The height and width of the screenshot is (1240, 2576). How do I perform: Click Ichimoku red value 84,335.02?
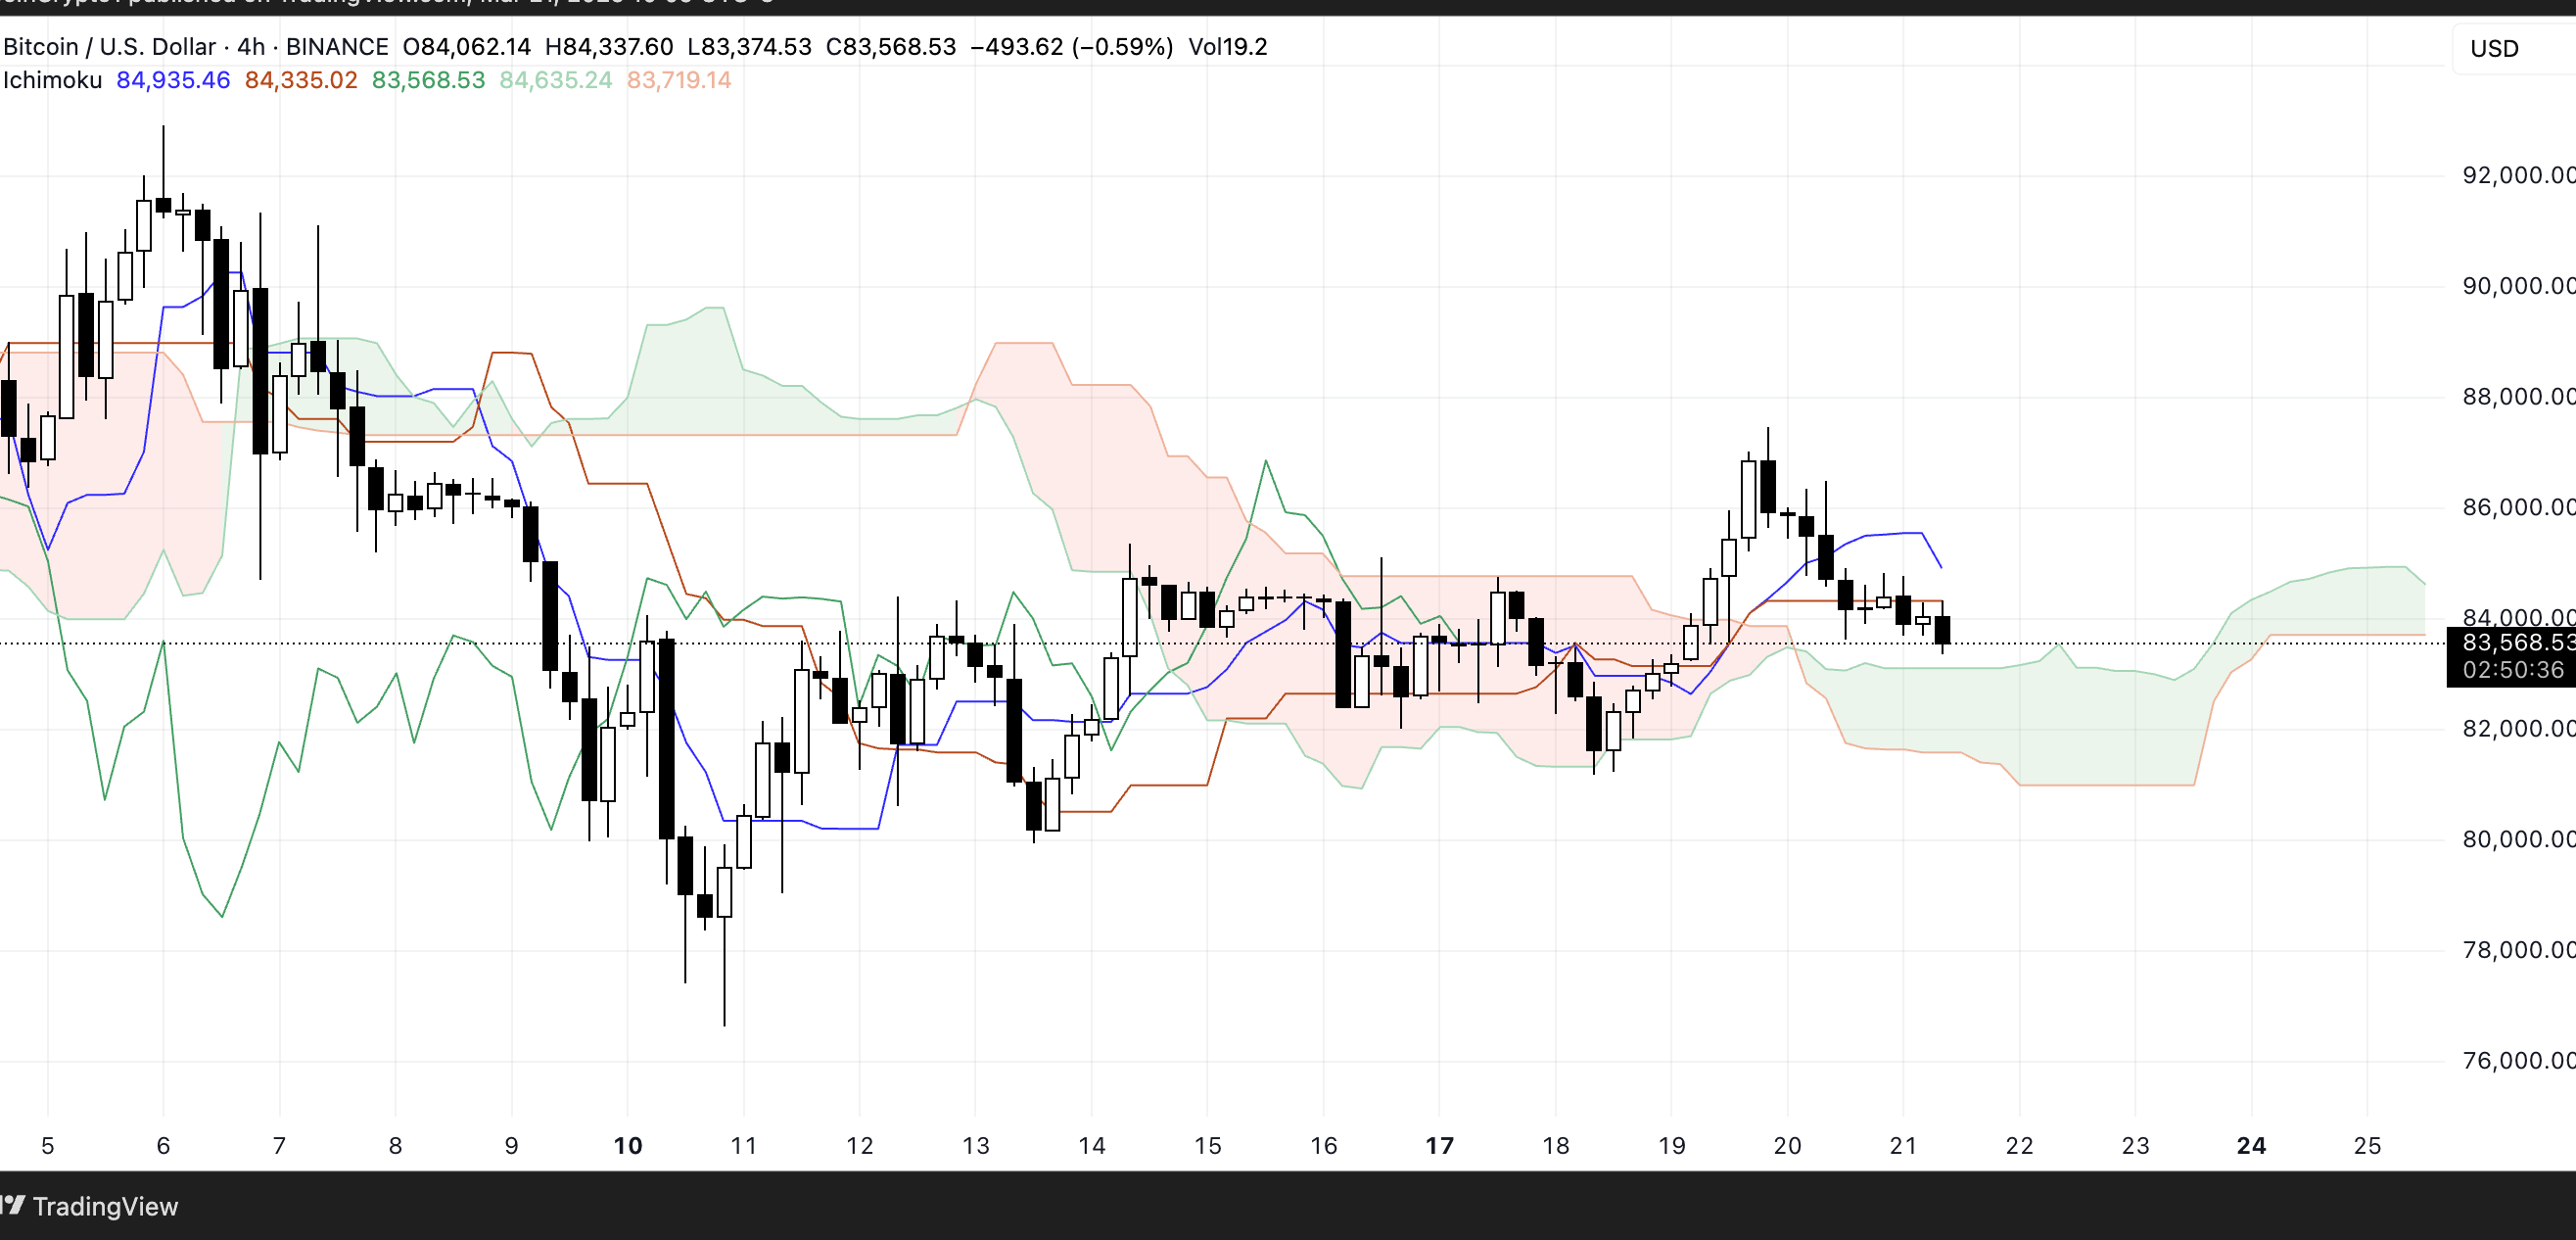pos(301,80)
